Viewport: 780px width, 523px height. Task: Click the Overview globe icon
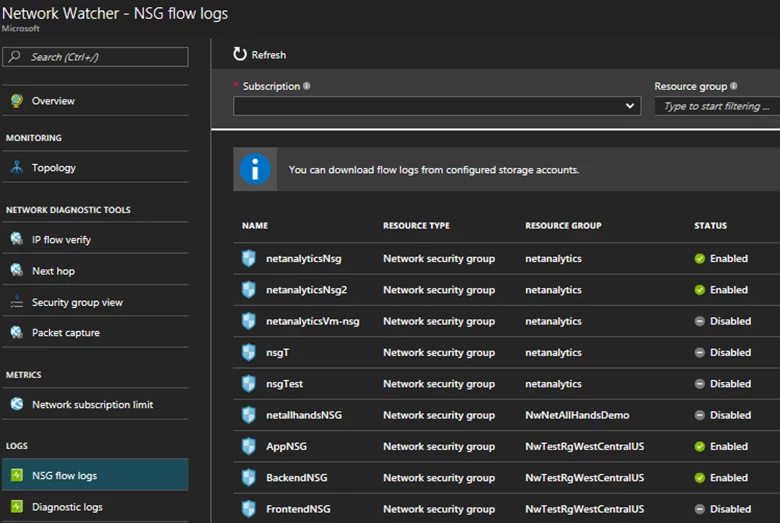[16, 101]
